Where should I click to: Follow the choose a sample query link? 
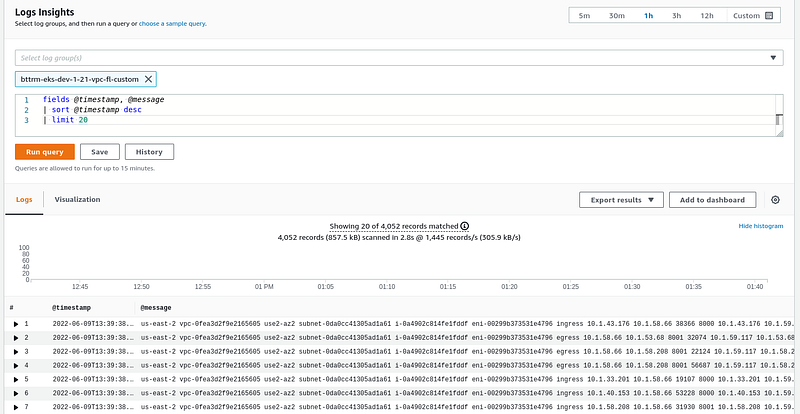(x=172, y=23)
